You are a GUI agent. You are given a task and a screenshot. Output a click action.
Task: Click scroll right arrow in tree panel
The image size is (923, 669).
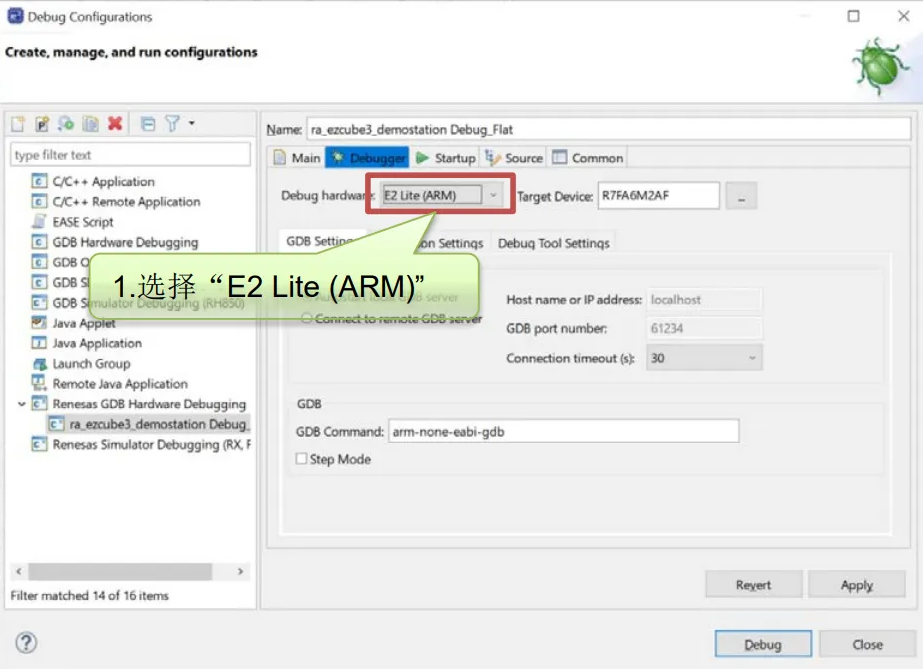pyautogui.click(x=240, y=571)
